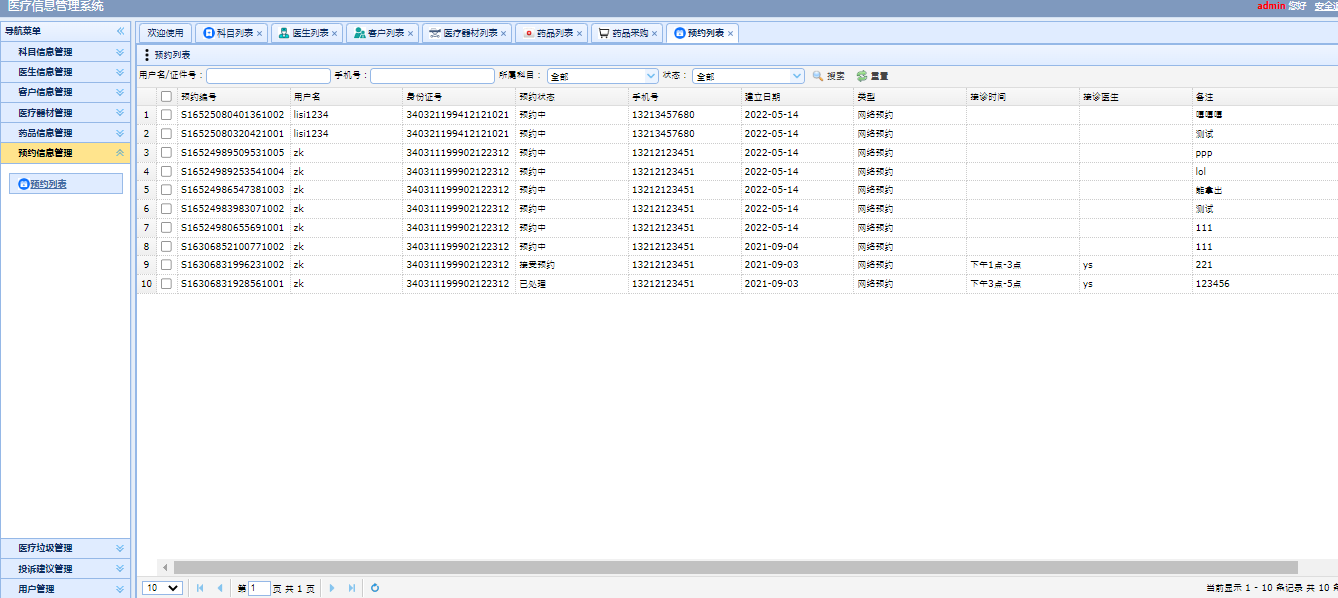Open 预约列表 link in sidebar
Screen dimensions: 1338x598
48,184
